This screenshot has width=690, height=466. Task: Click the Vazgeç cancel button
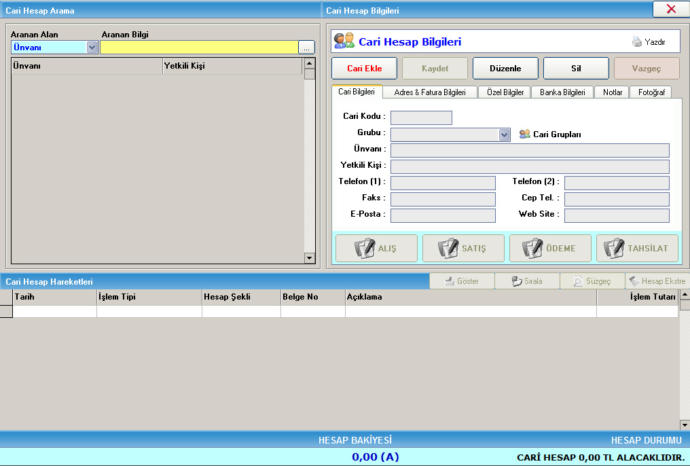click(646, 69)
